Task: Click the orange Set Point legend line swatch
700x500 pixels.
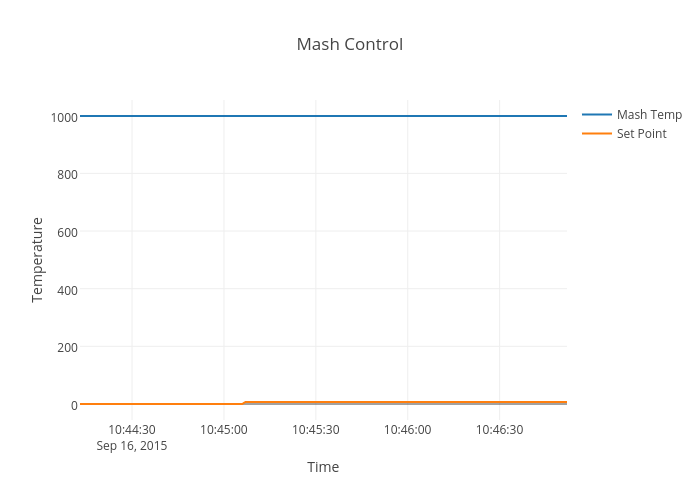Action: point(597,134)
